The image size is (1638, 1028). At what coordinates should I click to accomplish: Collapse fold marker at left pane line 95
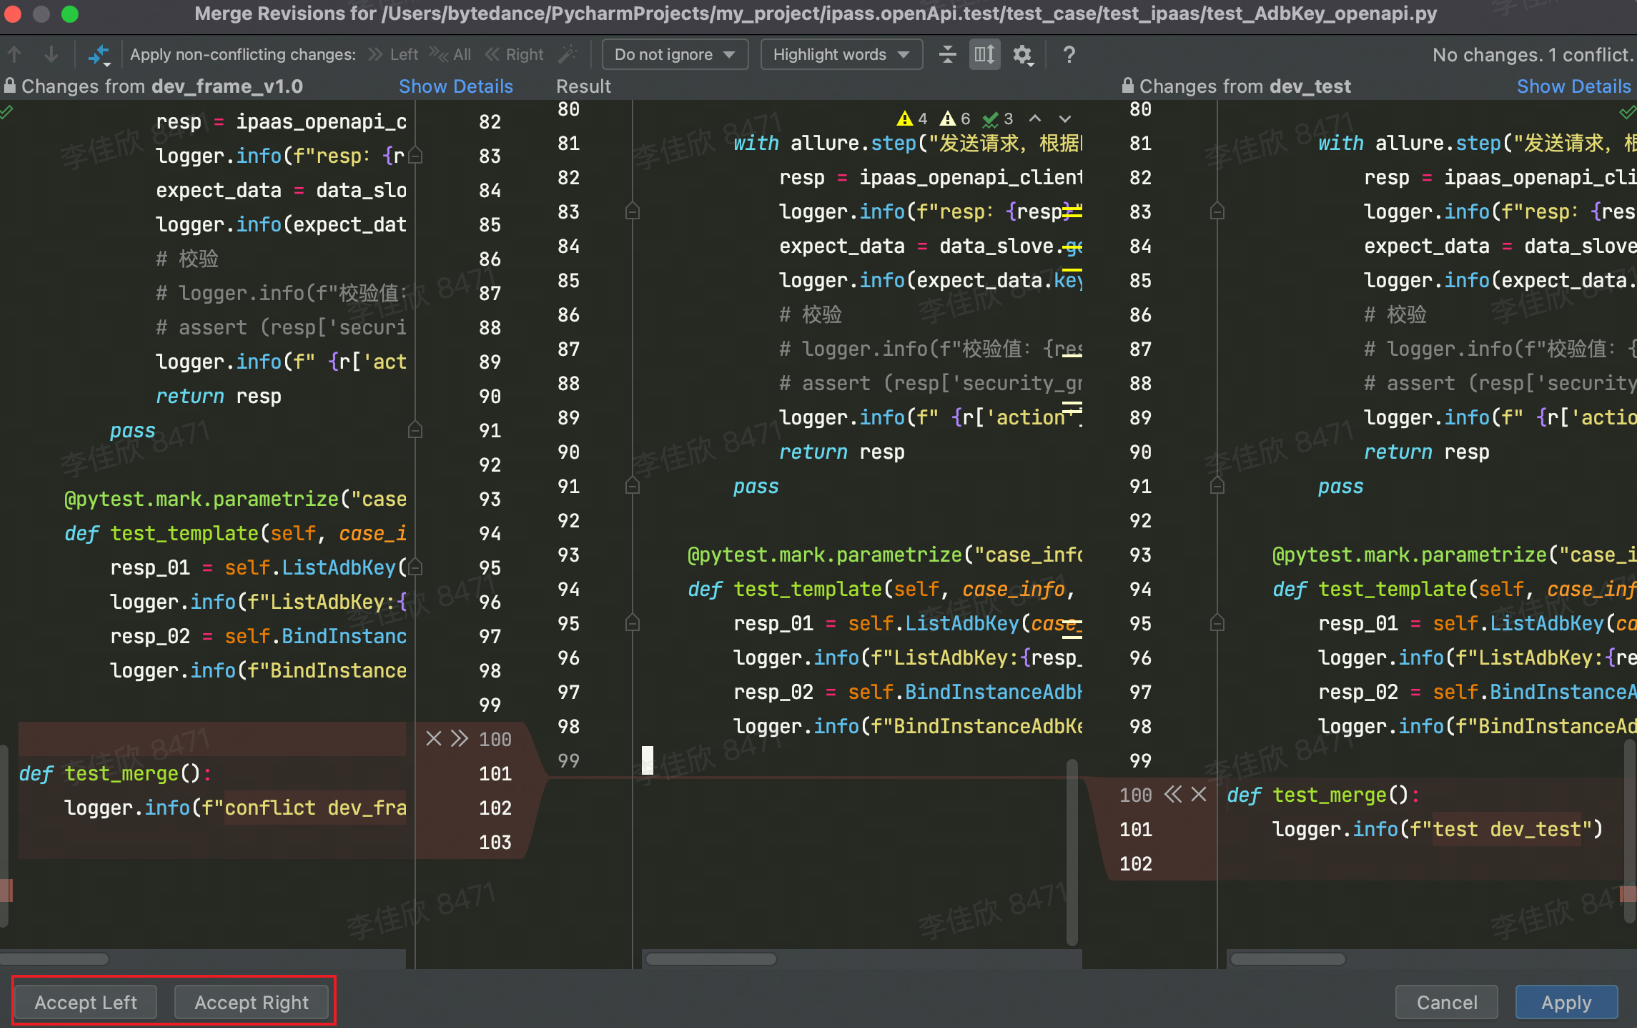point(415,567)
